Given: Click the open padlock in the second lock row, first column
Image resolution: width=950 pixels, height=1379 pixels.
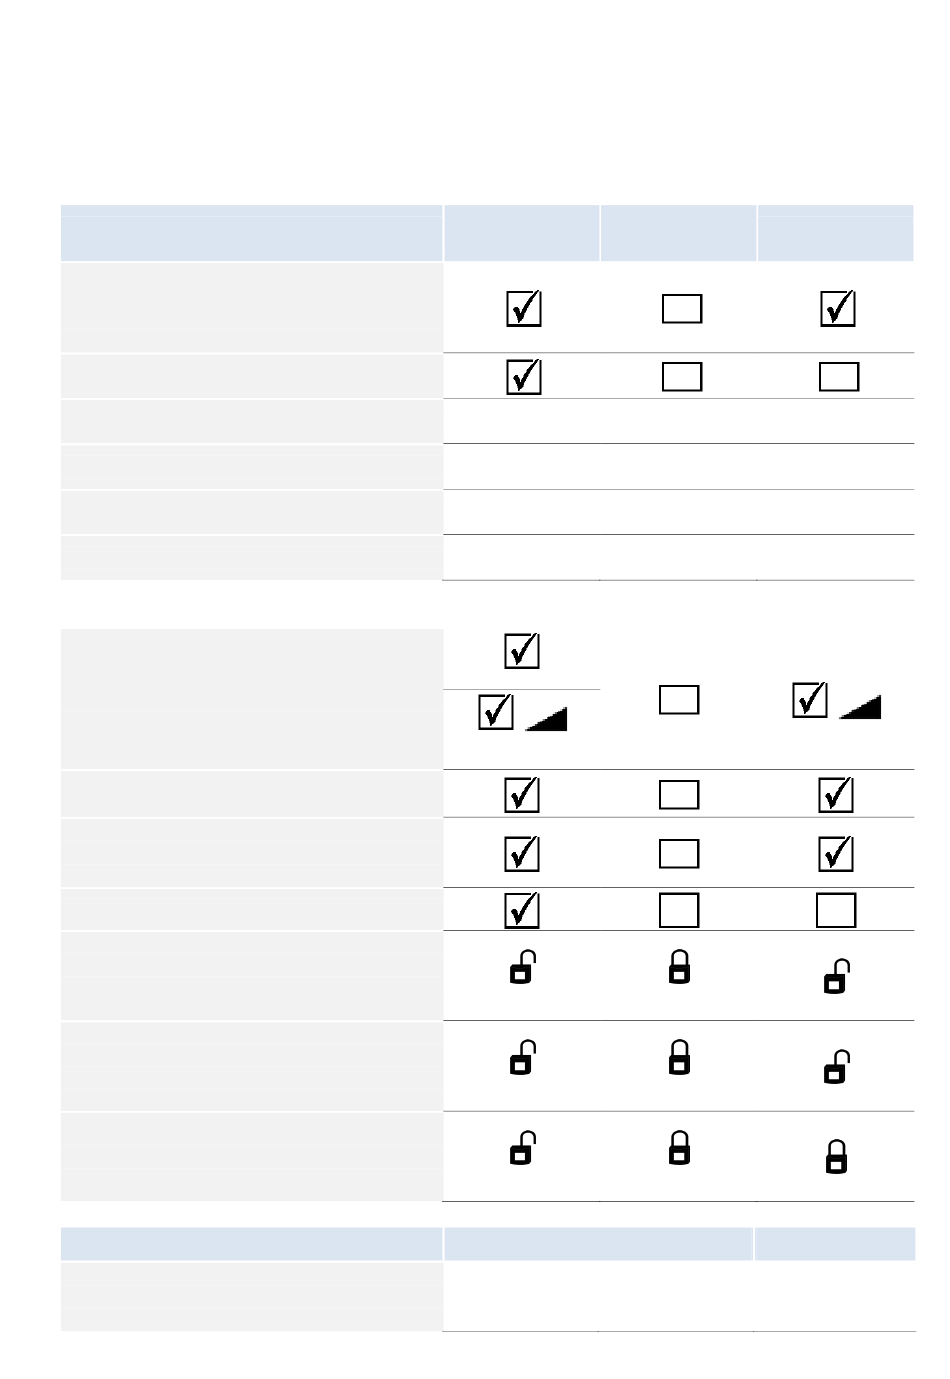Looking at the screenshot, I should point(522,1058).
